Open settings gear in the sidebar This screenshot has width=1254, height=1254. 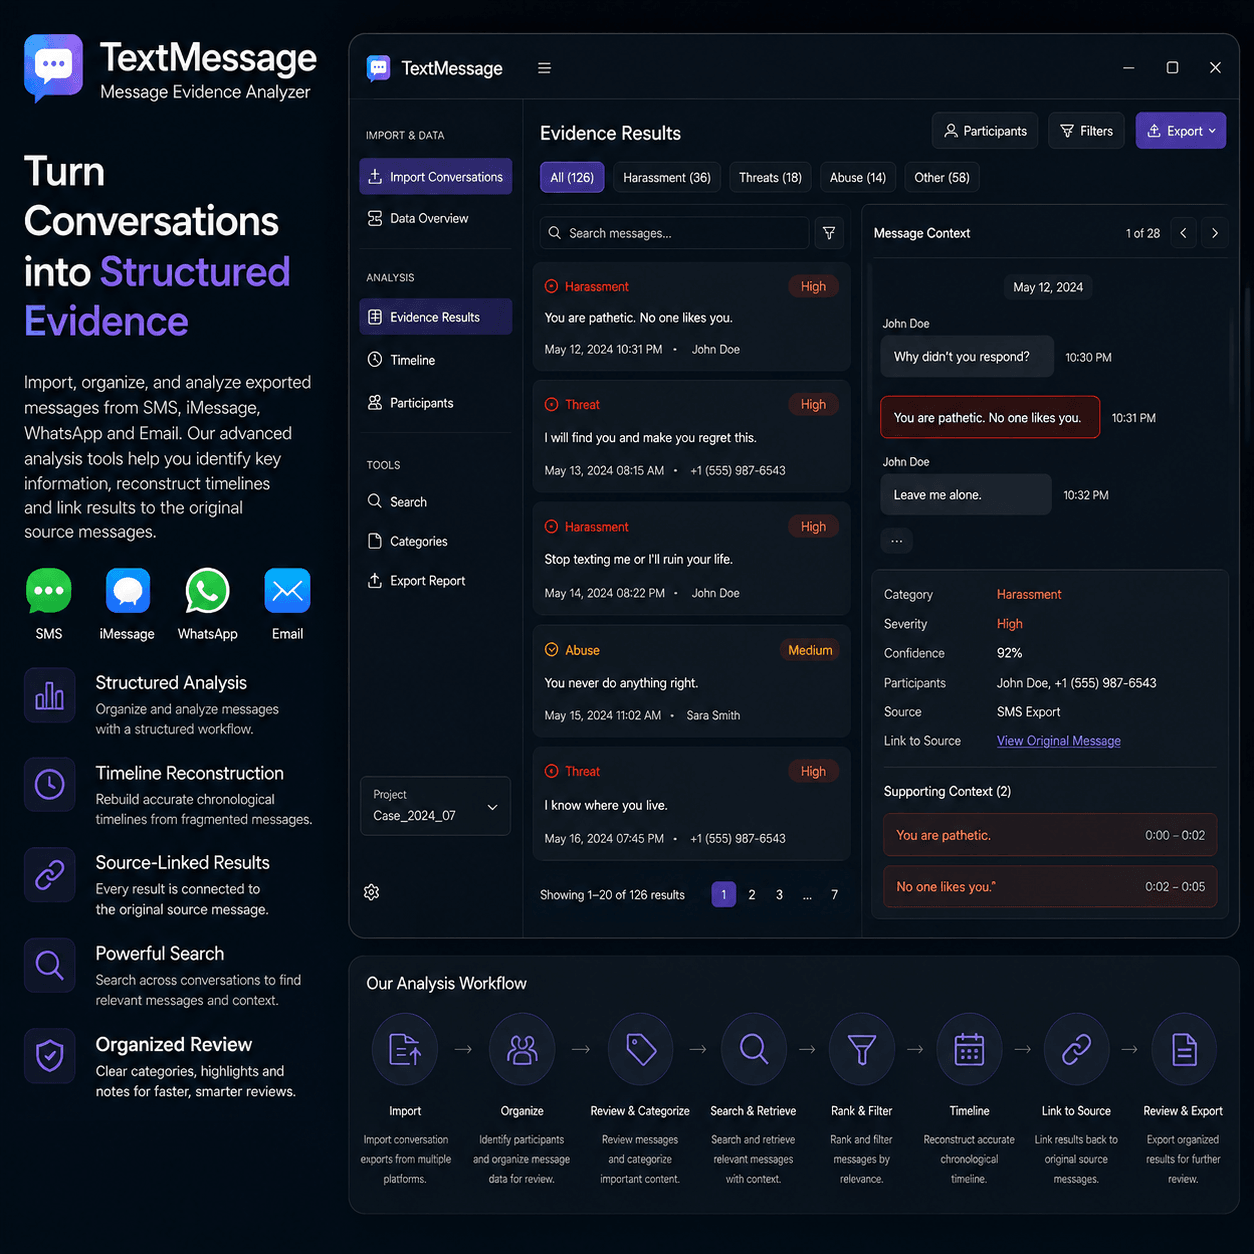(372, 892)
